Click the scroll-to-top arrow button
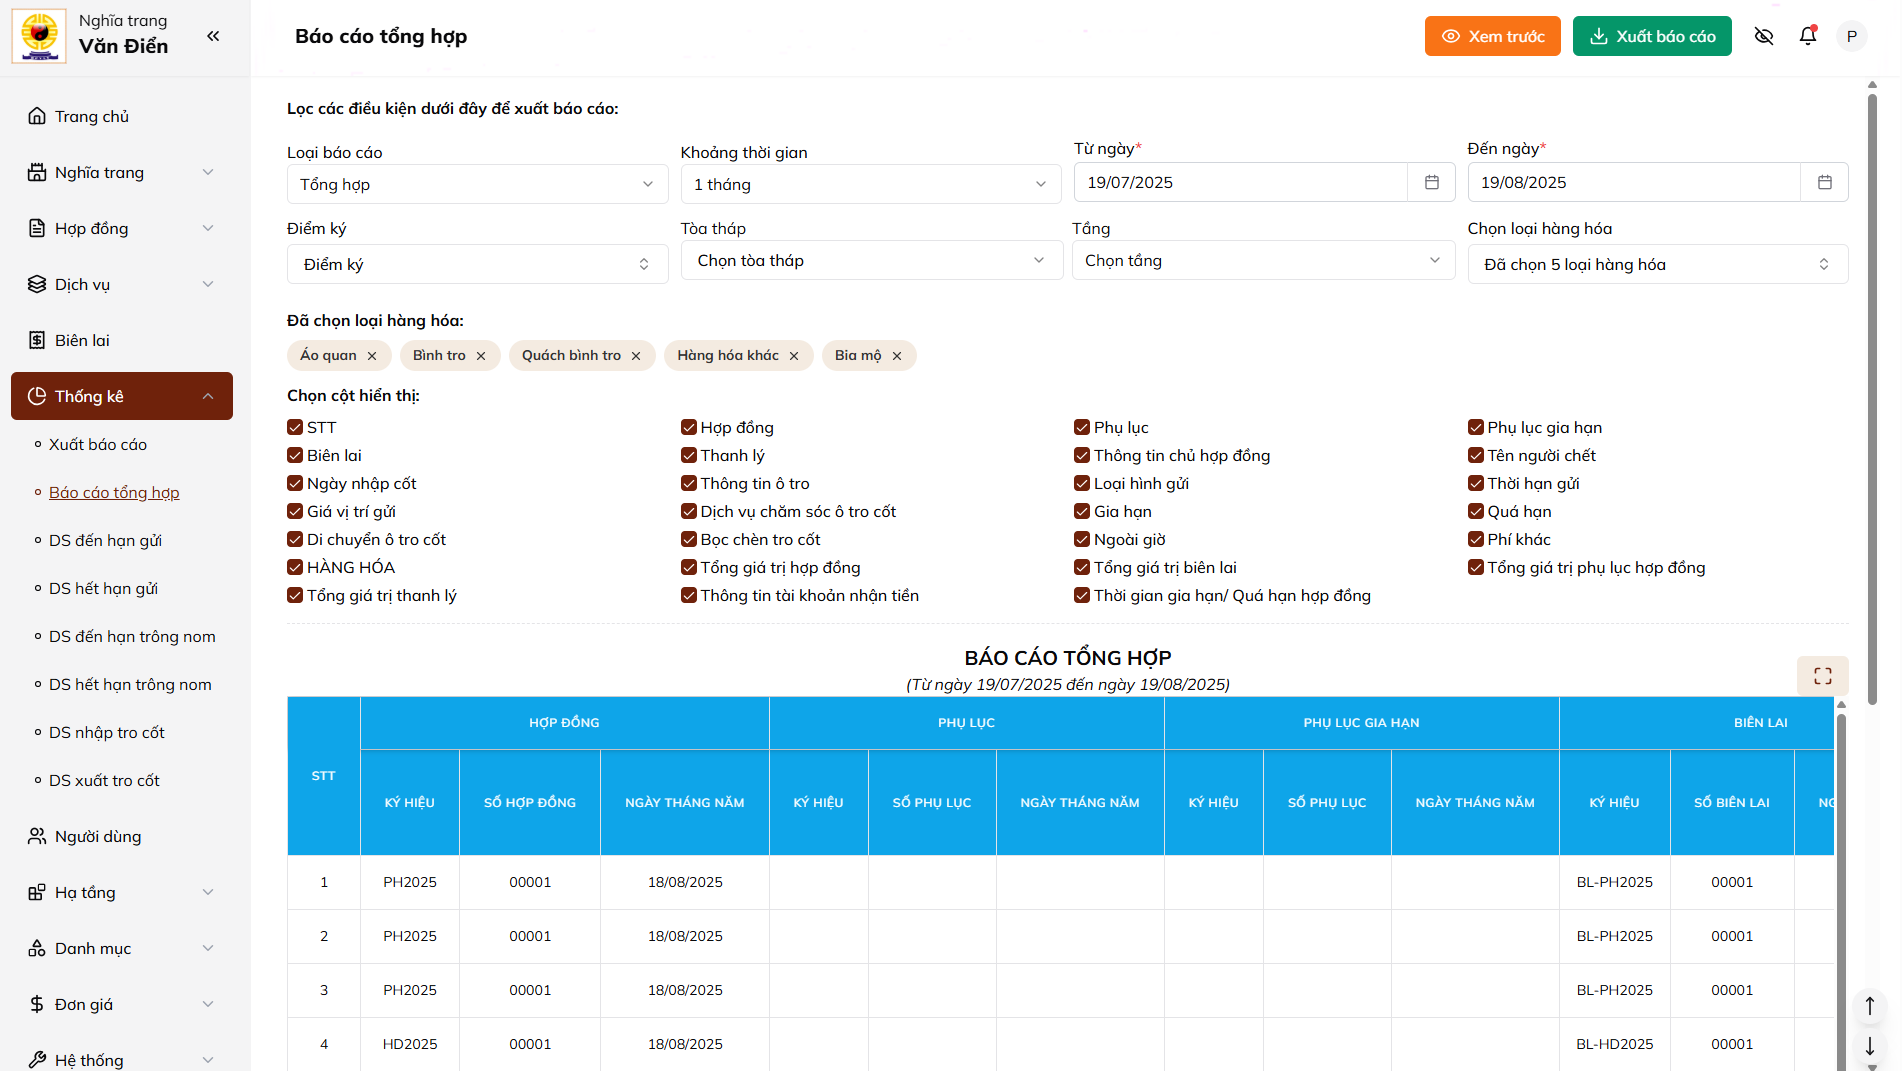The height and width of the screenshot is (1071, 1902). click(1869, 1005)
